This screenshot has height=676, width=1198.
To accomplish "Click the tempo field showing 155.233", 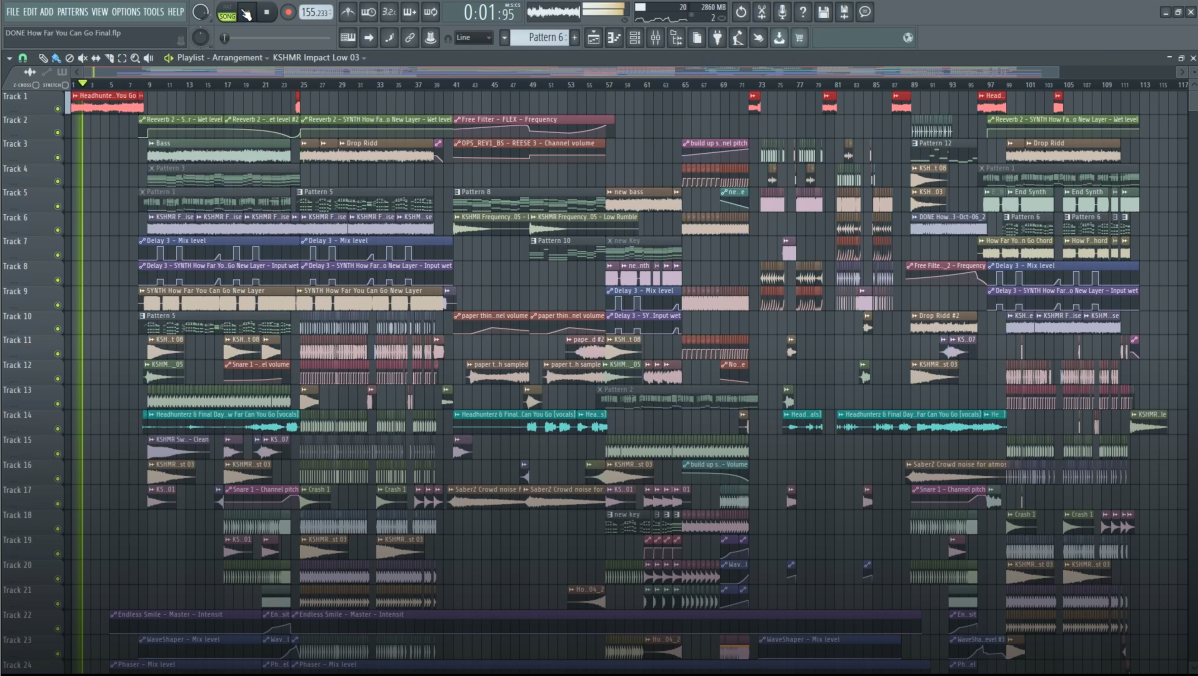I will [x=316, y=12].
